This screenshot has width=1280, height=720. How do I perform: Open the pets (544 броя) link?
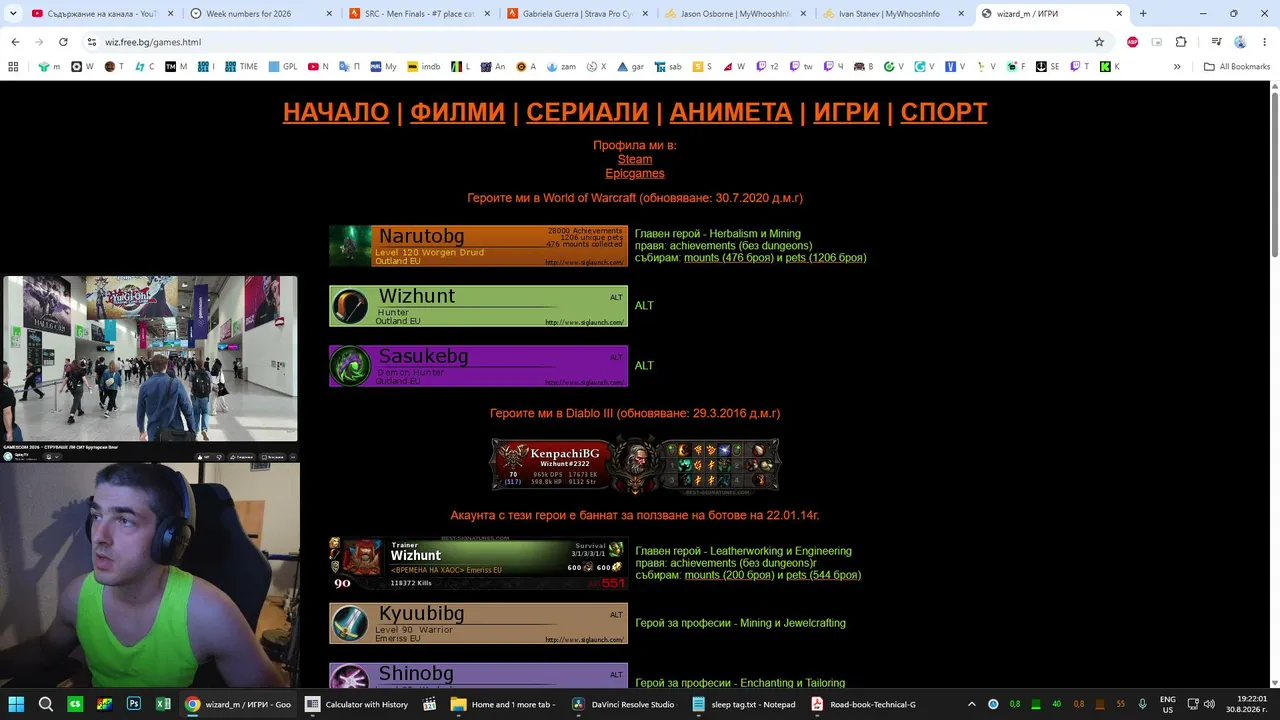pos(823,575)
